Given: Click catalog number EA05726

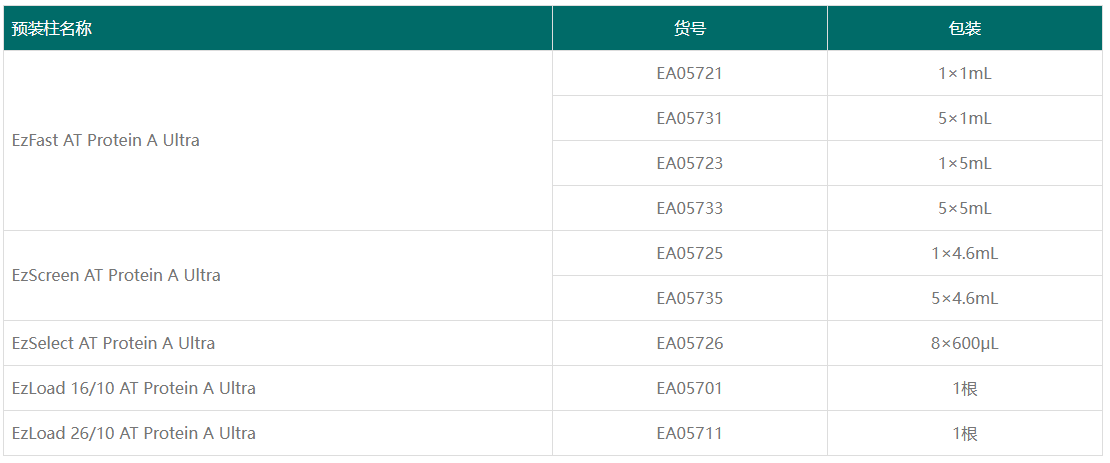Looking at the screenshot, I should coord(689,343).
